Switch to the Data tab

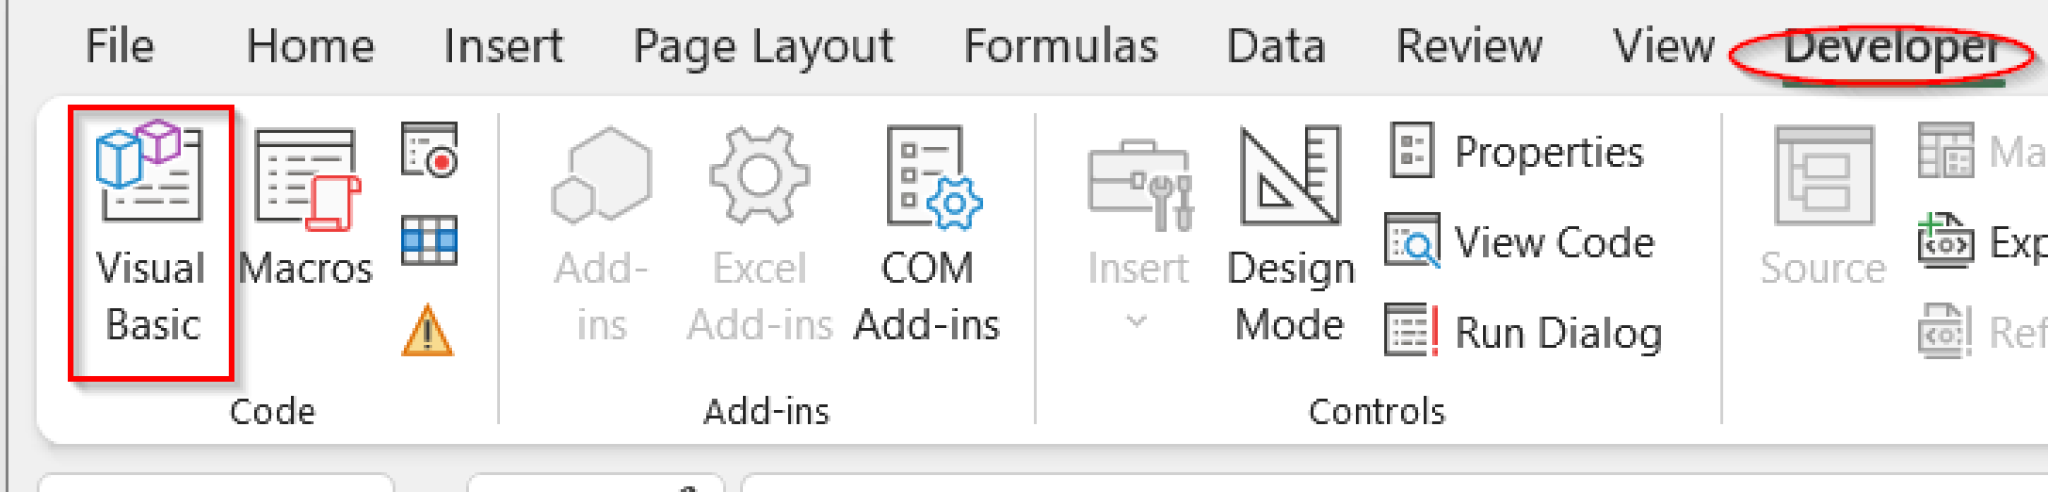1275,47
